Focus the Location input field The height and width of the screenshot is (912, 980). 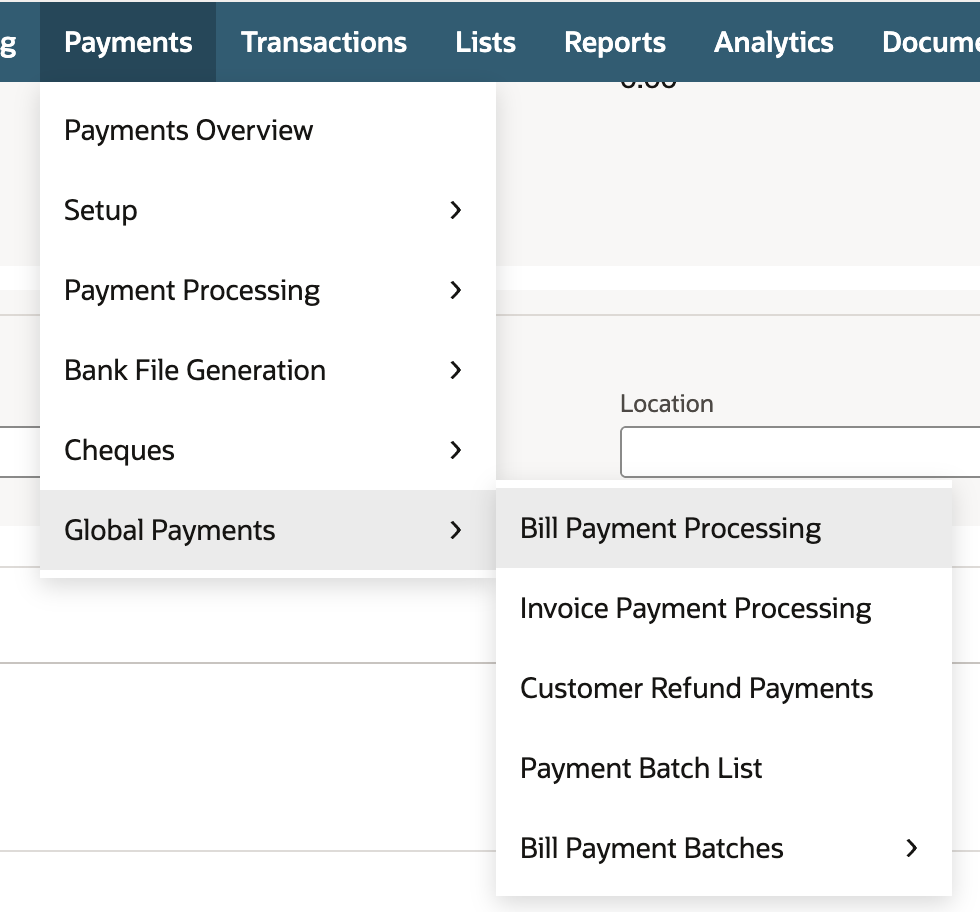point(800,452)
